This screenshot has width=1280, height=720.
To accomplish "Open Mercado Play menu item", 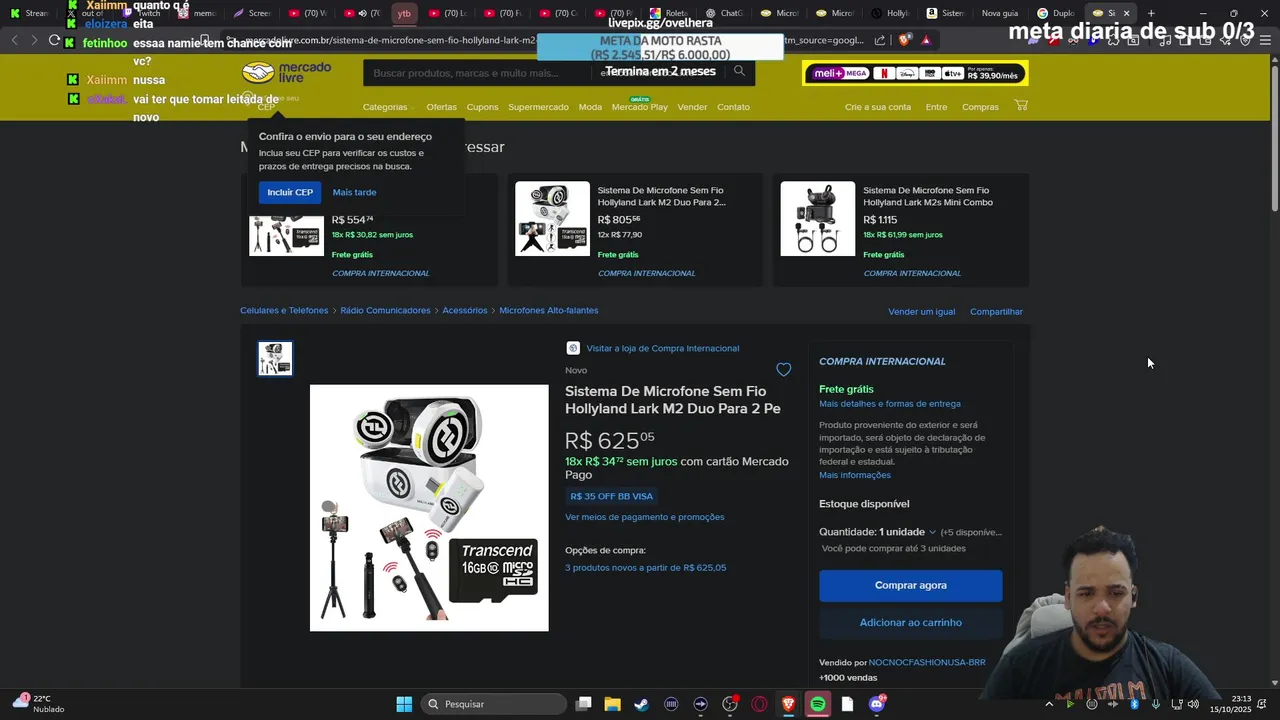I will (x=639, y=106).
